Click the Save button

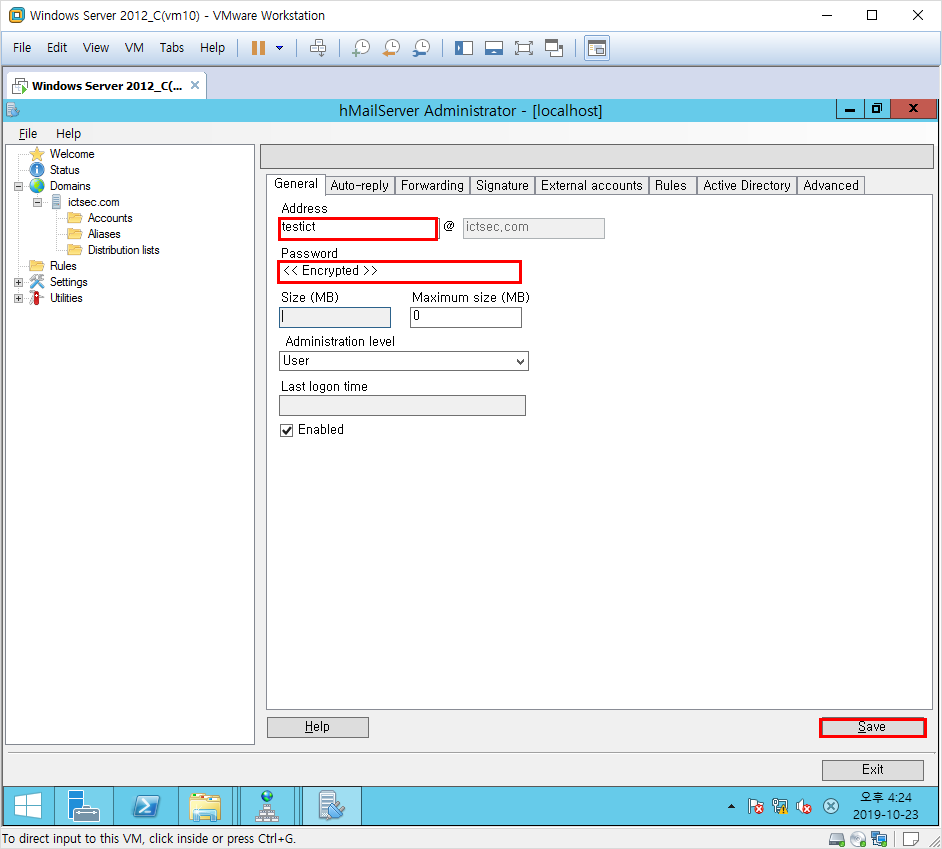click(872, 727)
